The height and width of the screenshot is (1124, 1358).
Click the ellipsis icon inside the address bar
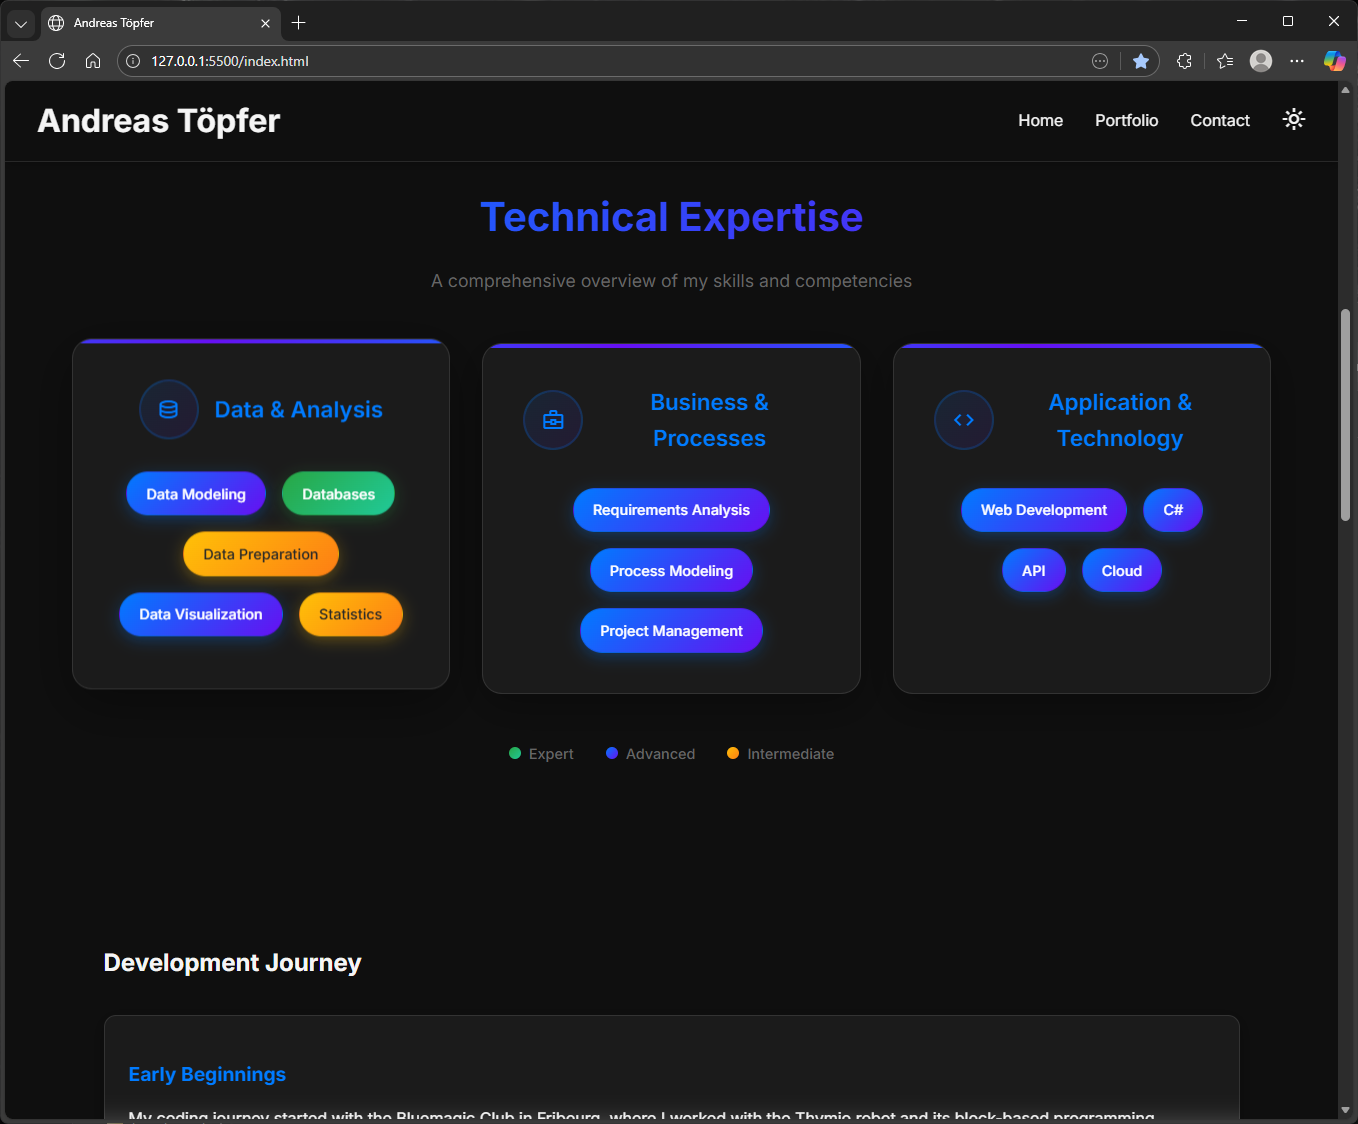[1100, 61]
